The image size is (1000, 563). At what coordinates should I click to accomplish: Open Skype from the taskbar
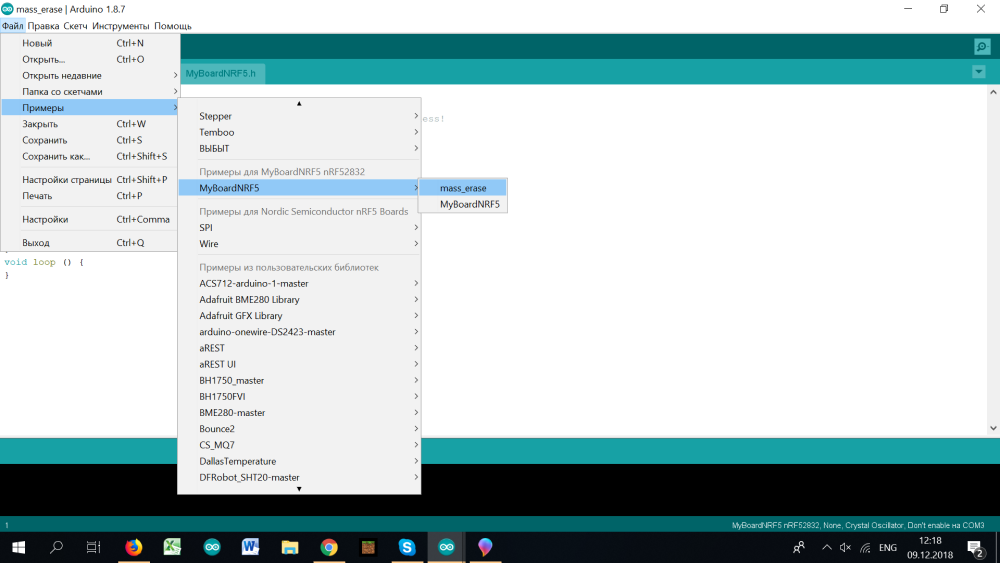pyautogui.click(x=407, y=547)
